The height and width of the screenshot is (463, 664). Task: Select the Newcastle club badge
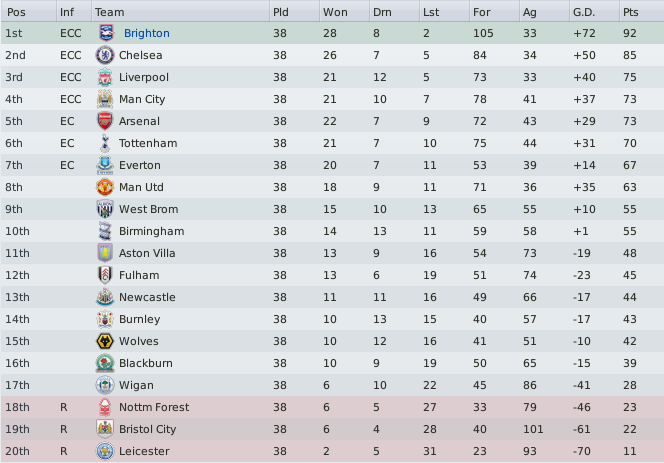pos(105,297)
